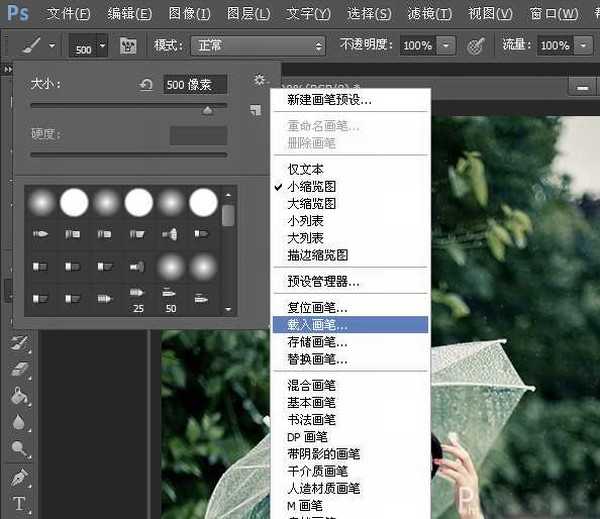Expand the 不透明度 opacity dropdown arrow

[445, 46]
